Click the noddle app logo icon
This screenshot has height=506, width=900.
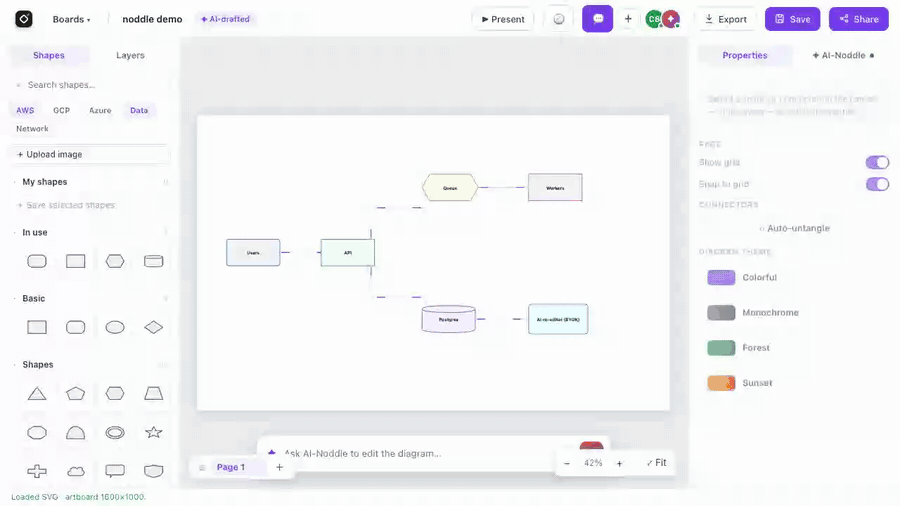click(24, 19)
